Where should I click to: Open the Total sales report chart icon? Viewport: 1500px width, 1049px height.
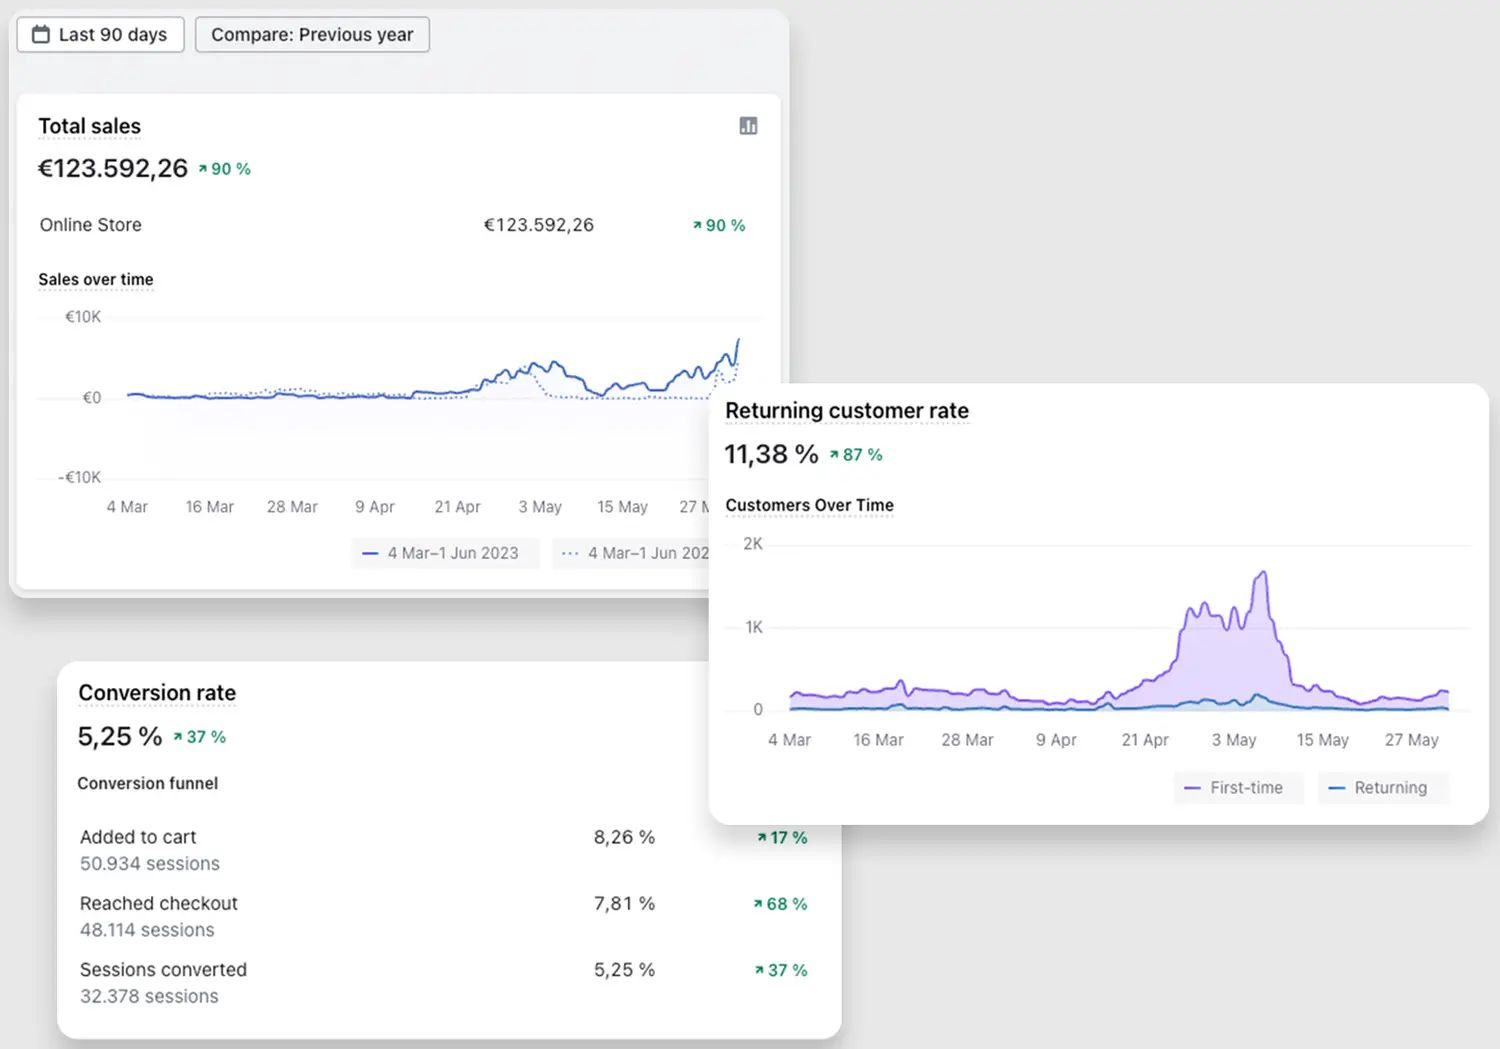[x=748, y=126]
